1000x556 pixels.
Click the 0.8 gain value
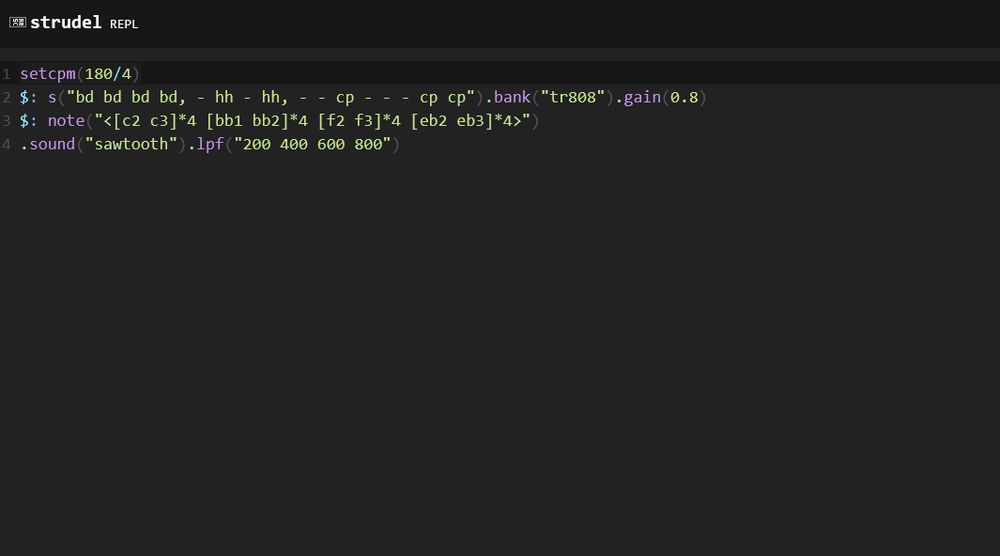point(684,98)
